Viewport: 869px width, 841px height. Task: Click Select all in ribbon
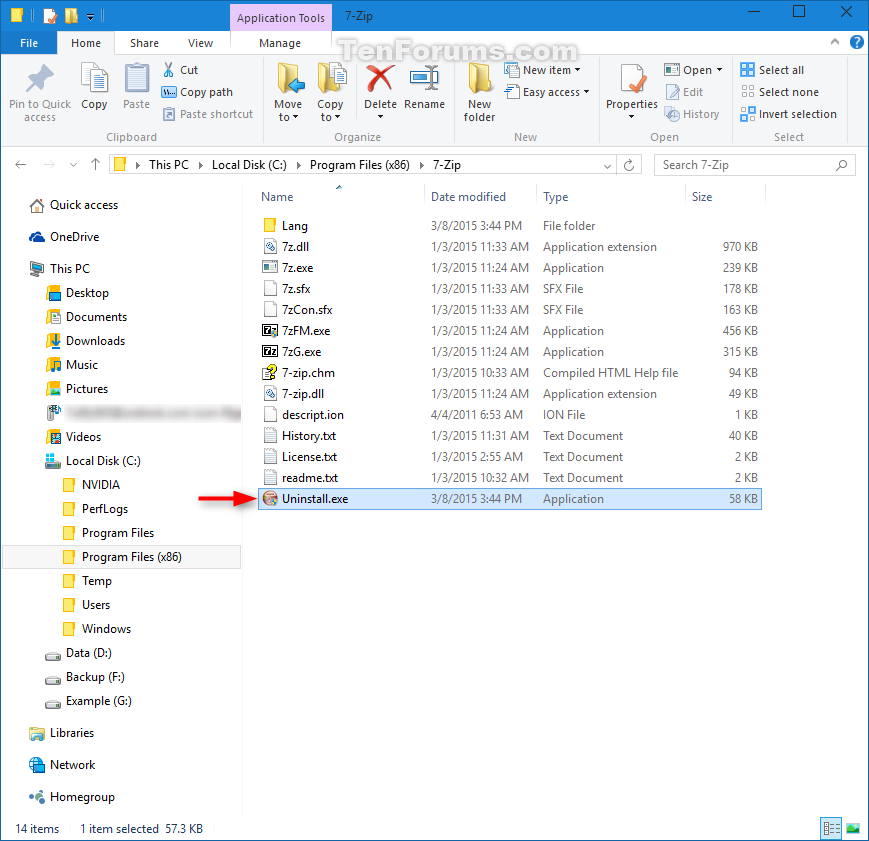tap(772, 70)
